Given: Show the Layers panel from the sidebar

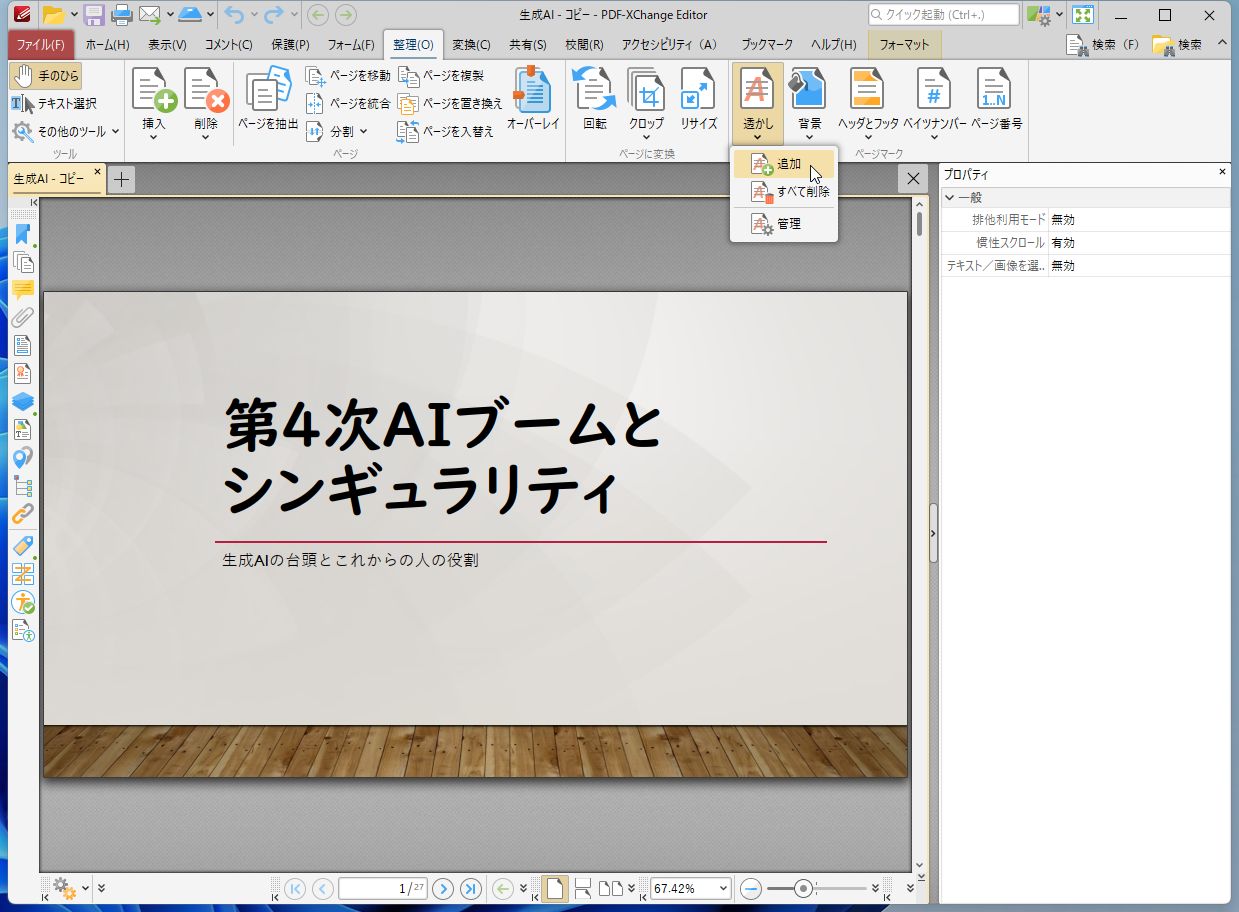Looking at the screenshot, I should pos(25,401).
